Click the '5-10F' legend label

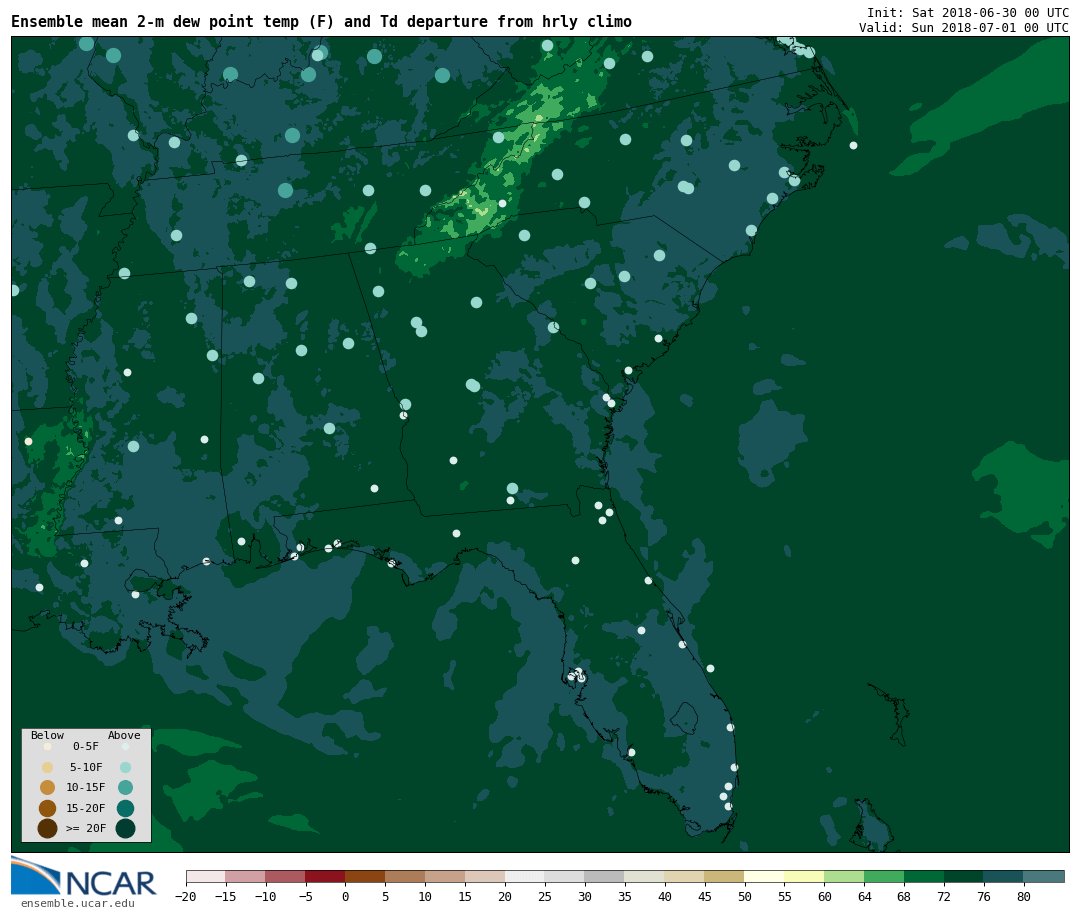86,767
